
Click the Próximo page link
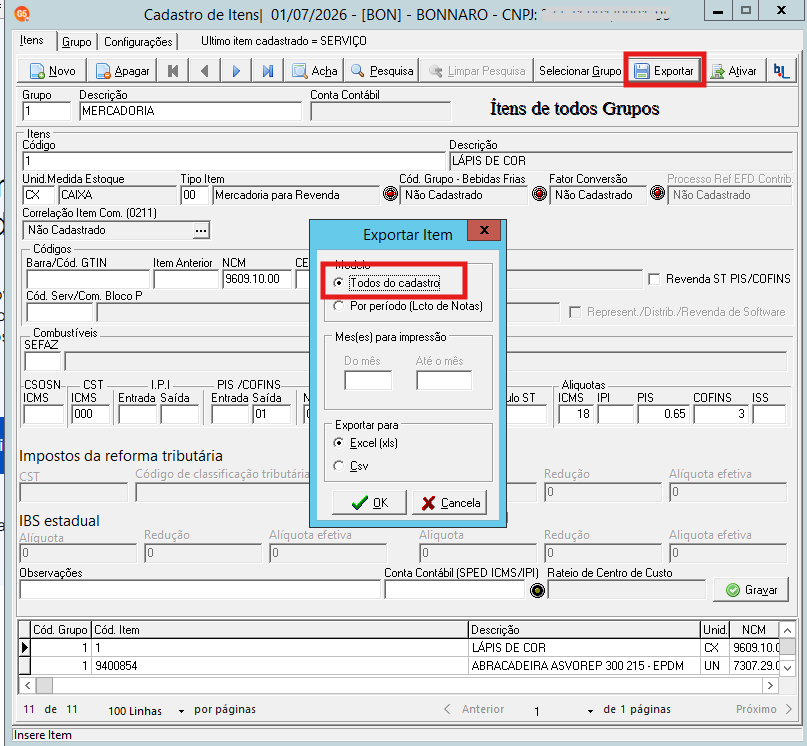coord(764,709)
